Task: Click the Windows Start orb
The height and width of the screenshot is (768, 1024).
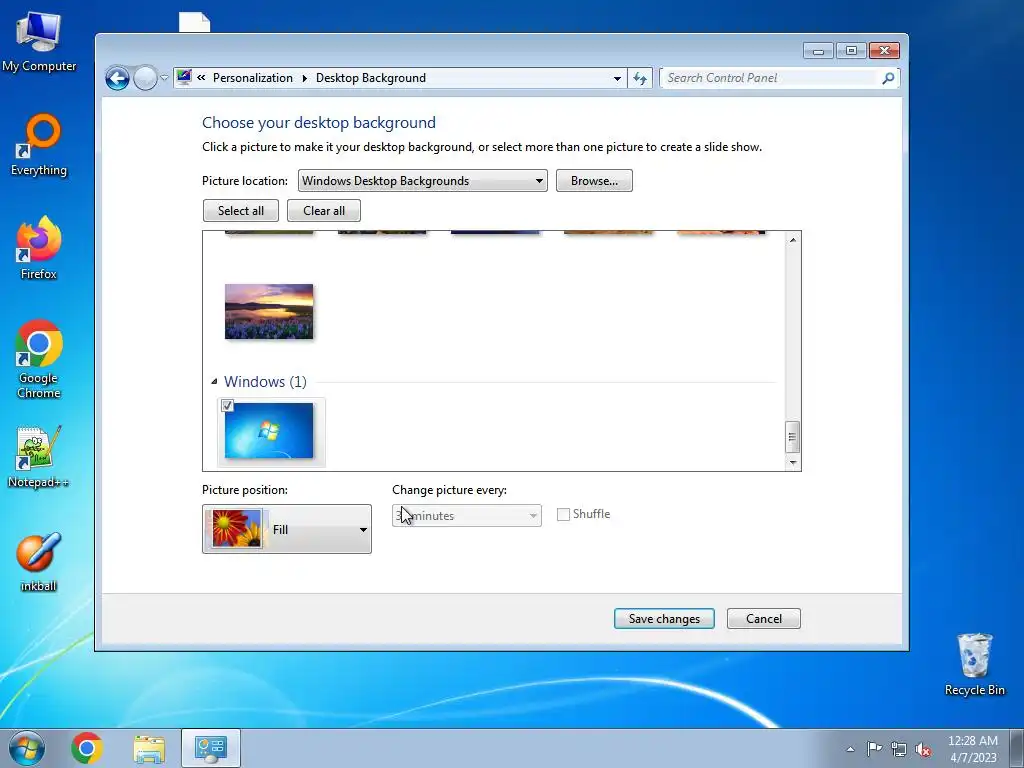Action: tap(27, 748)
